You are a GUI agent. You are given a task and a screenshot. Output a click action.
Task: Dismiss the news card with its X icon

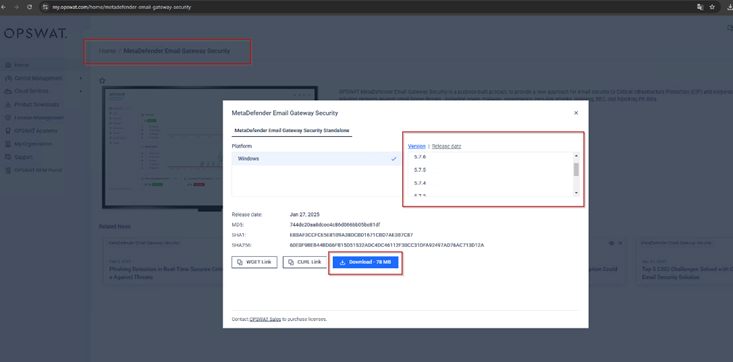tap(620, 243)
